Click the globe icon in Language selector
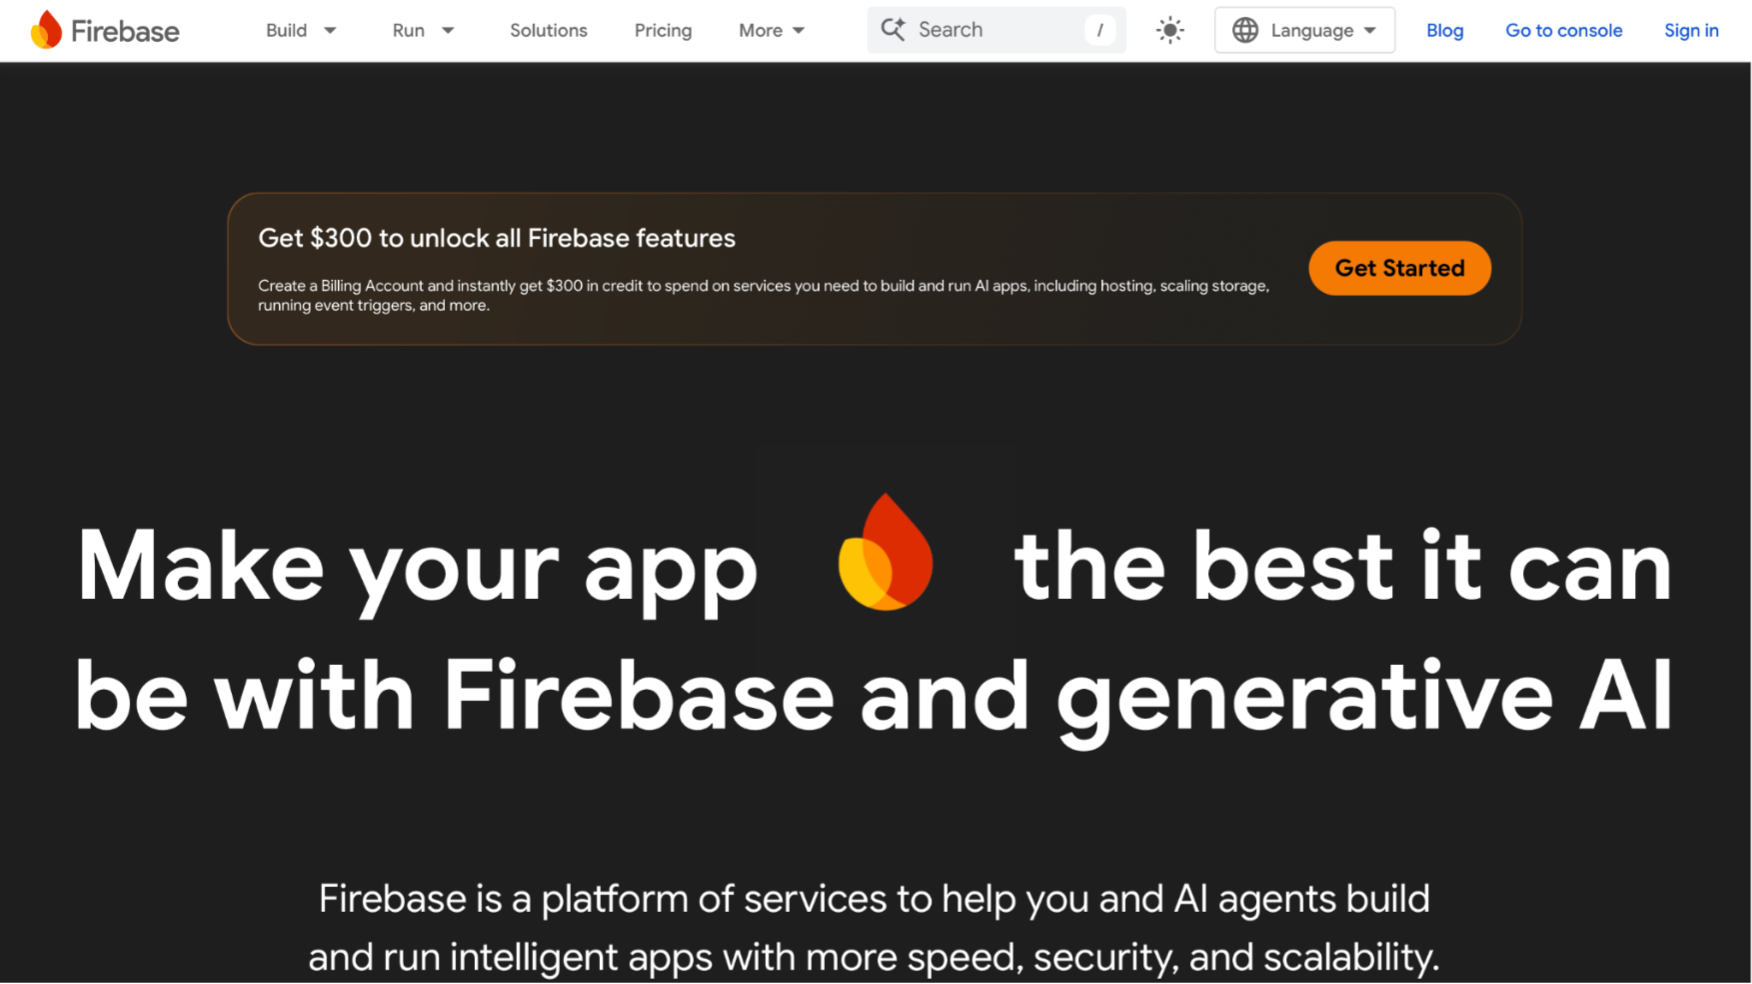Viewport: 1752px width, 984px height. coord(1245,30)
